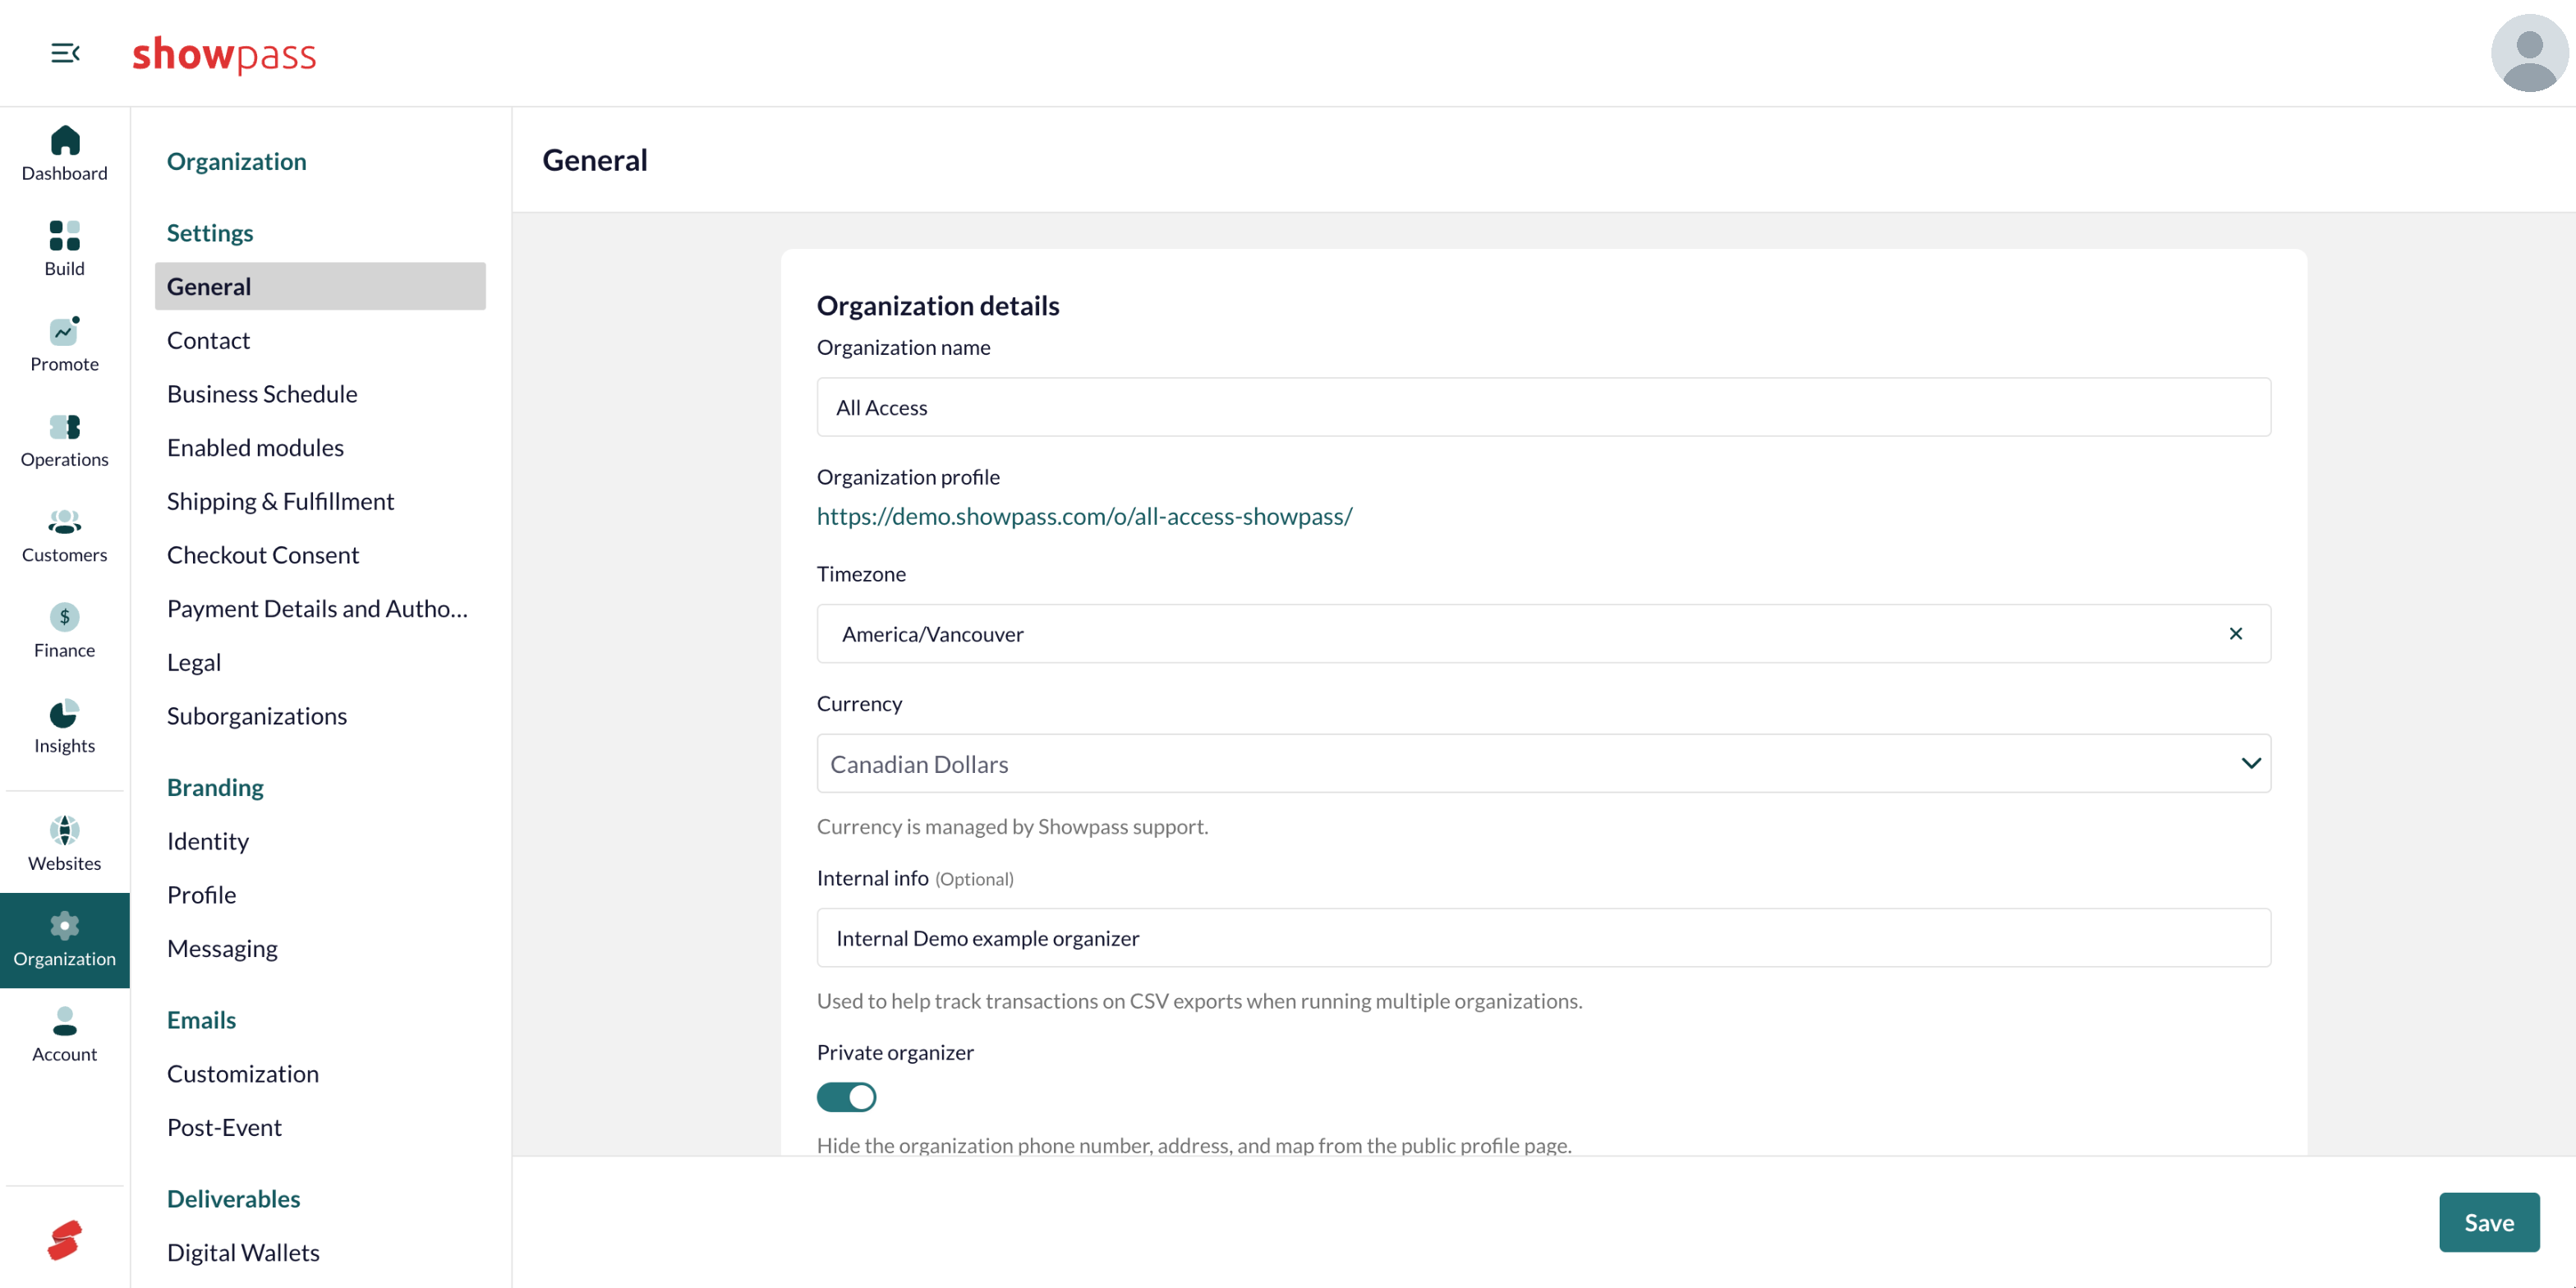
Task: Expand the Currency dropdown
Action: tap(1543, 764)
